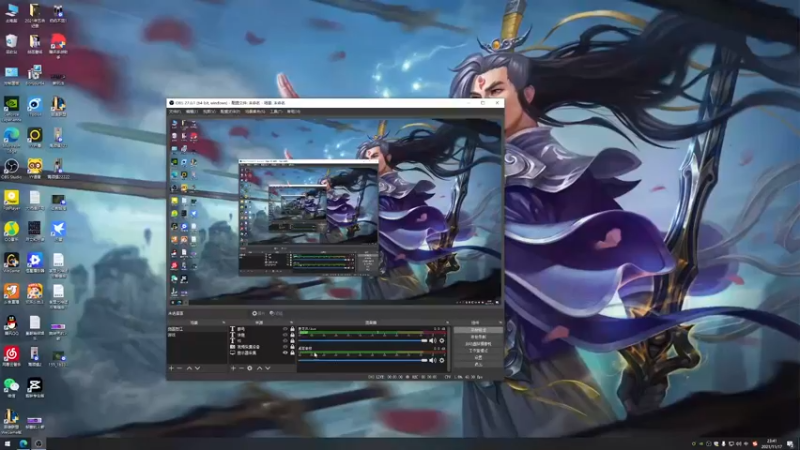
Task: Undock Audio Mixer via header icon
Action: (447, 322)
